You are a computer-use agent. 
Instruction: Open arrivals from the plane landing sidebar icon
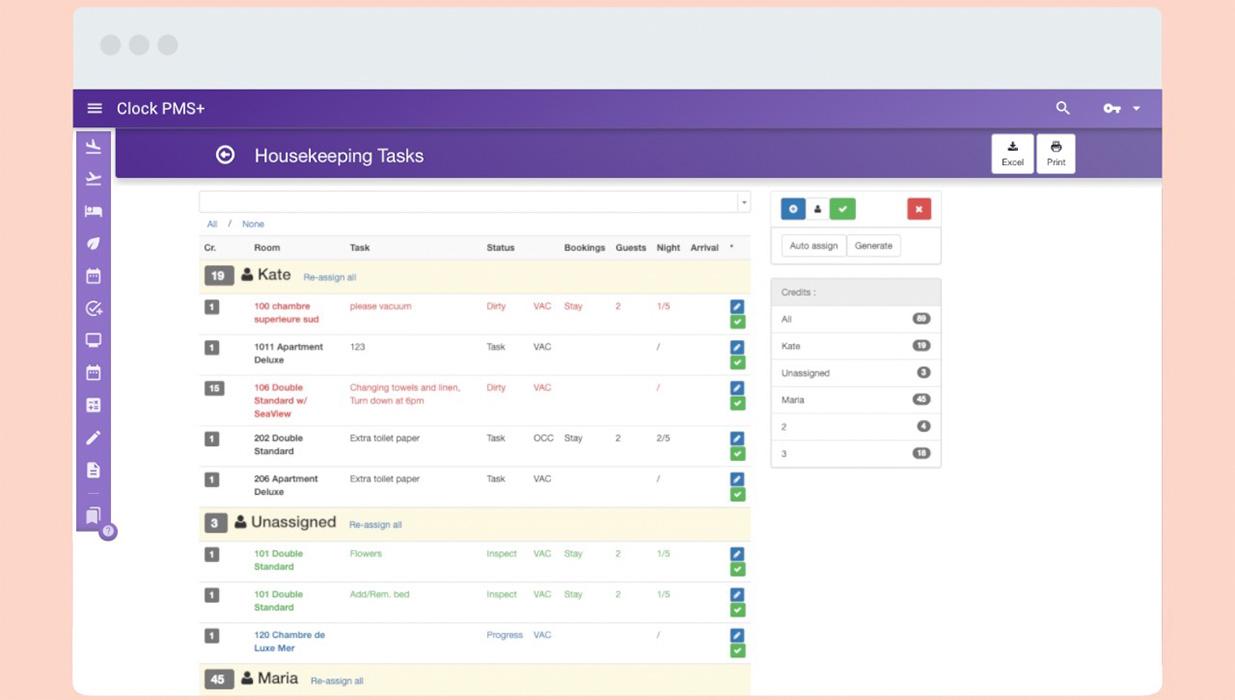tap(93, 147)
